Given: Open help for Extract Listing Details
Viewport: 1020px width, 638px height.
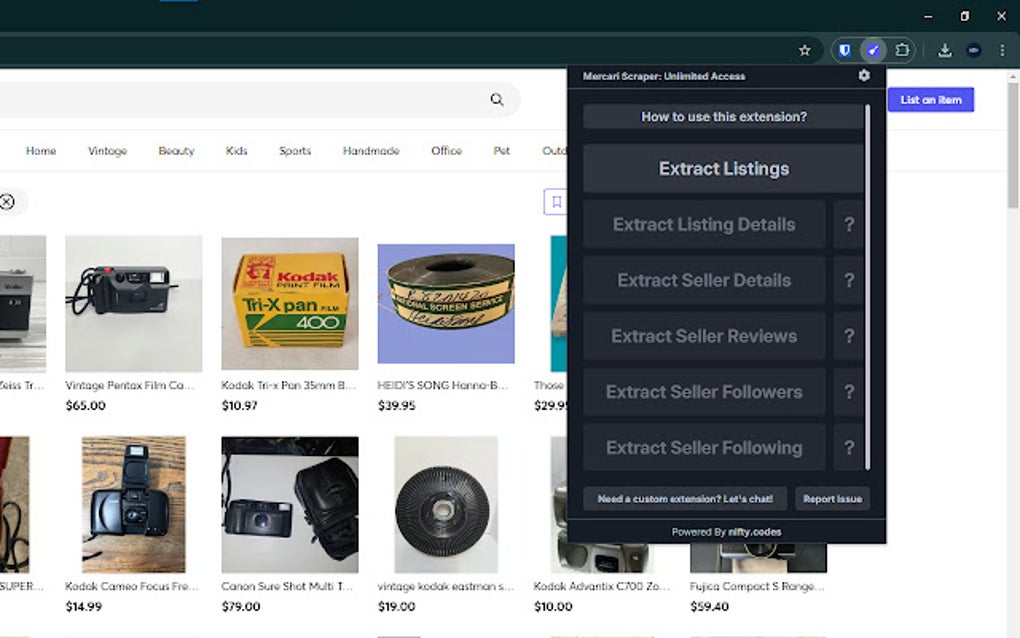Looking at the screenshot, I should [849, 224].
